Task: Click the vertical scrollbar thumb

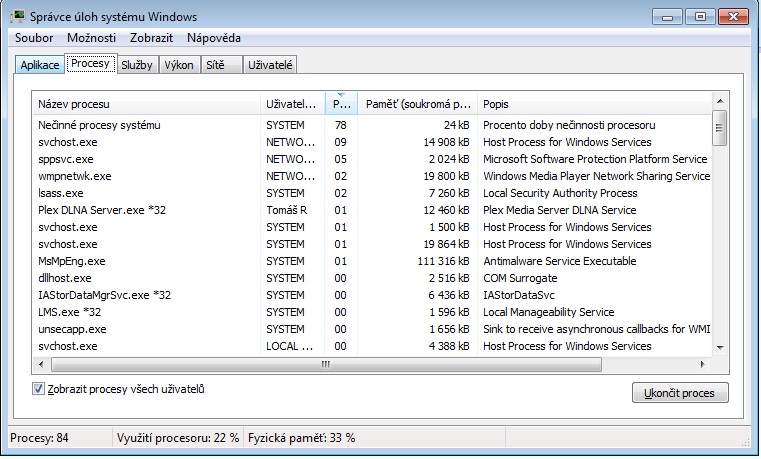Action: tap(719, 127)
